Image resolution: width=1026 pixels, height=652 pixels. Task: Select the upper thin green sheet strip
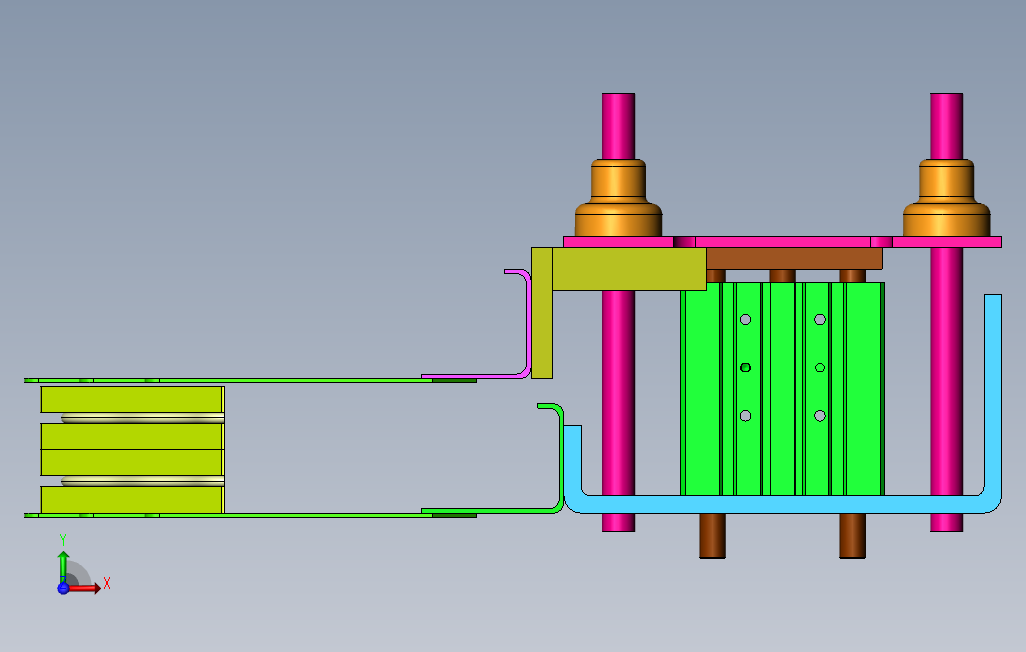click(x=250, y=380)
